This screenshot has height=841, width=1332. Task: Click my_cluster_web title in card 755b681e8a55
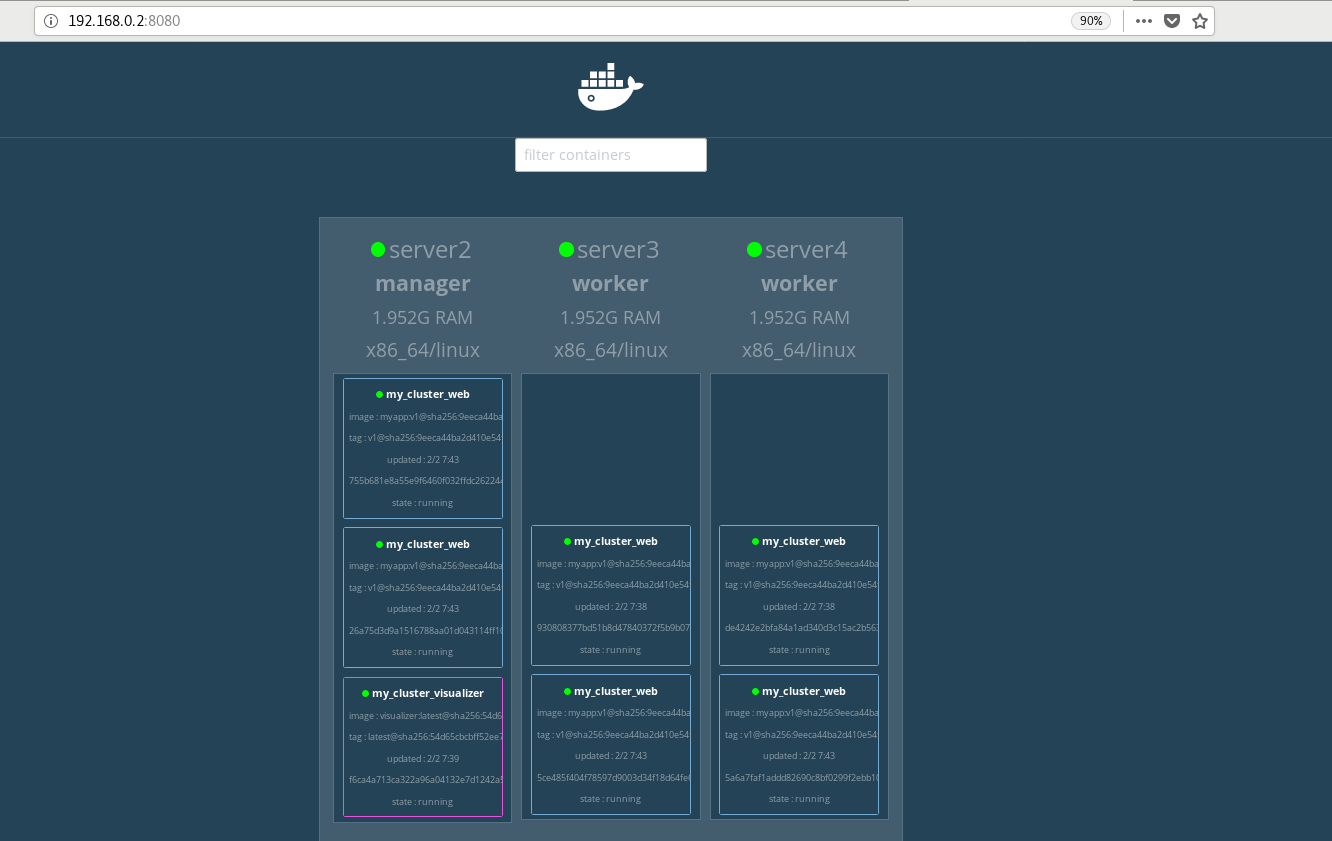(428, 394)
